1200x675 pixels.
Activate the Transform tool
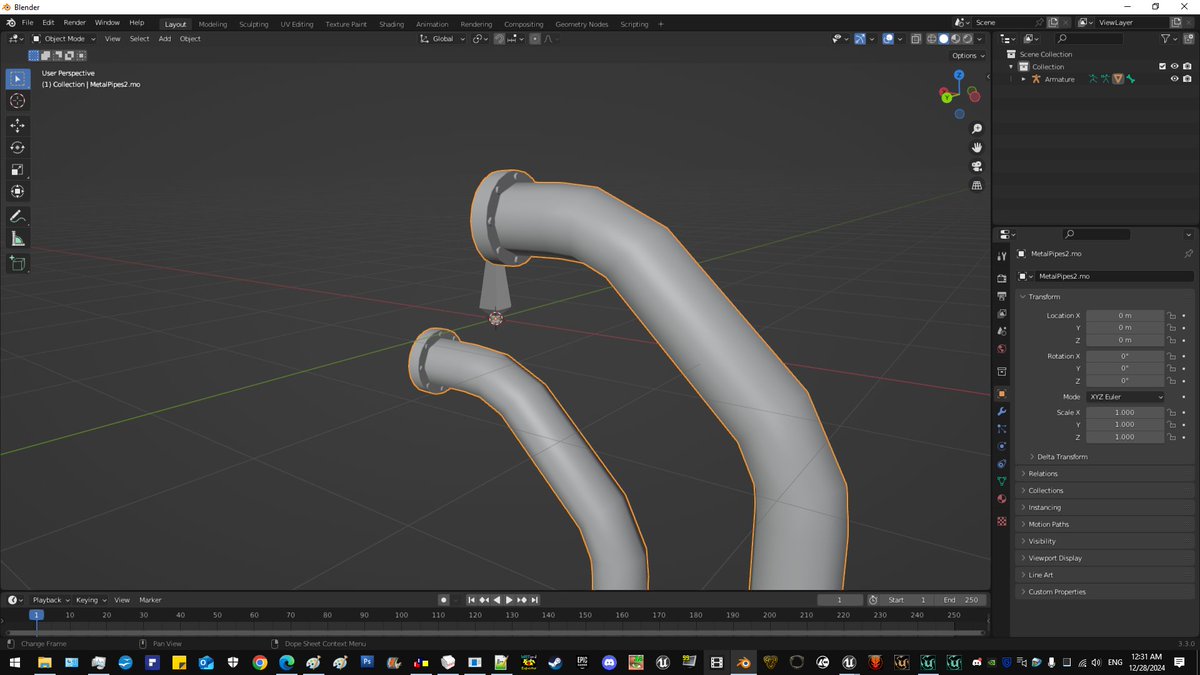pyautogui.click(x=17, y=191)
